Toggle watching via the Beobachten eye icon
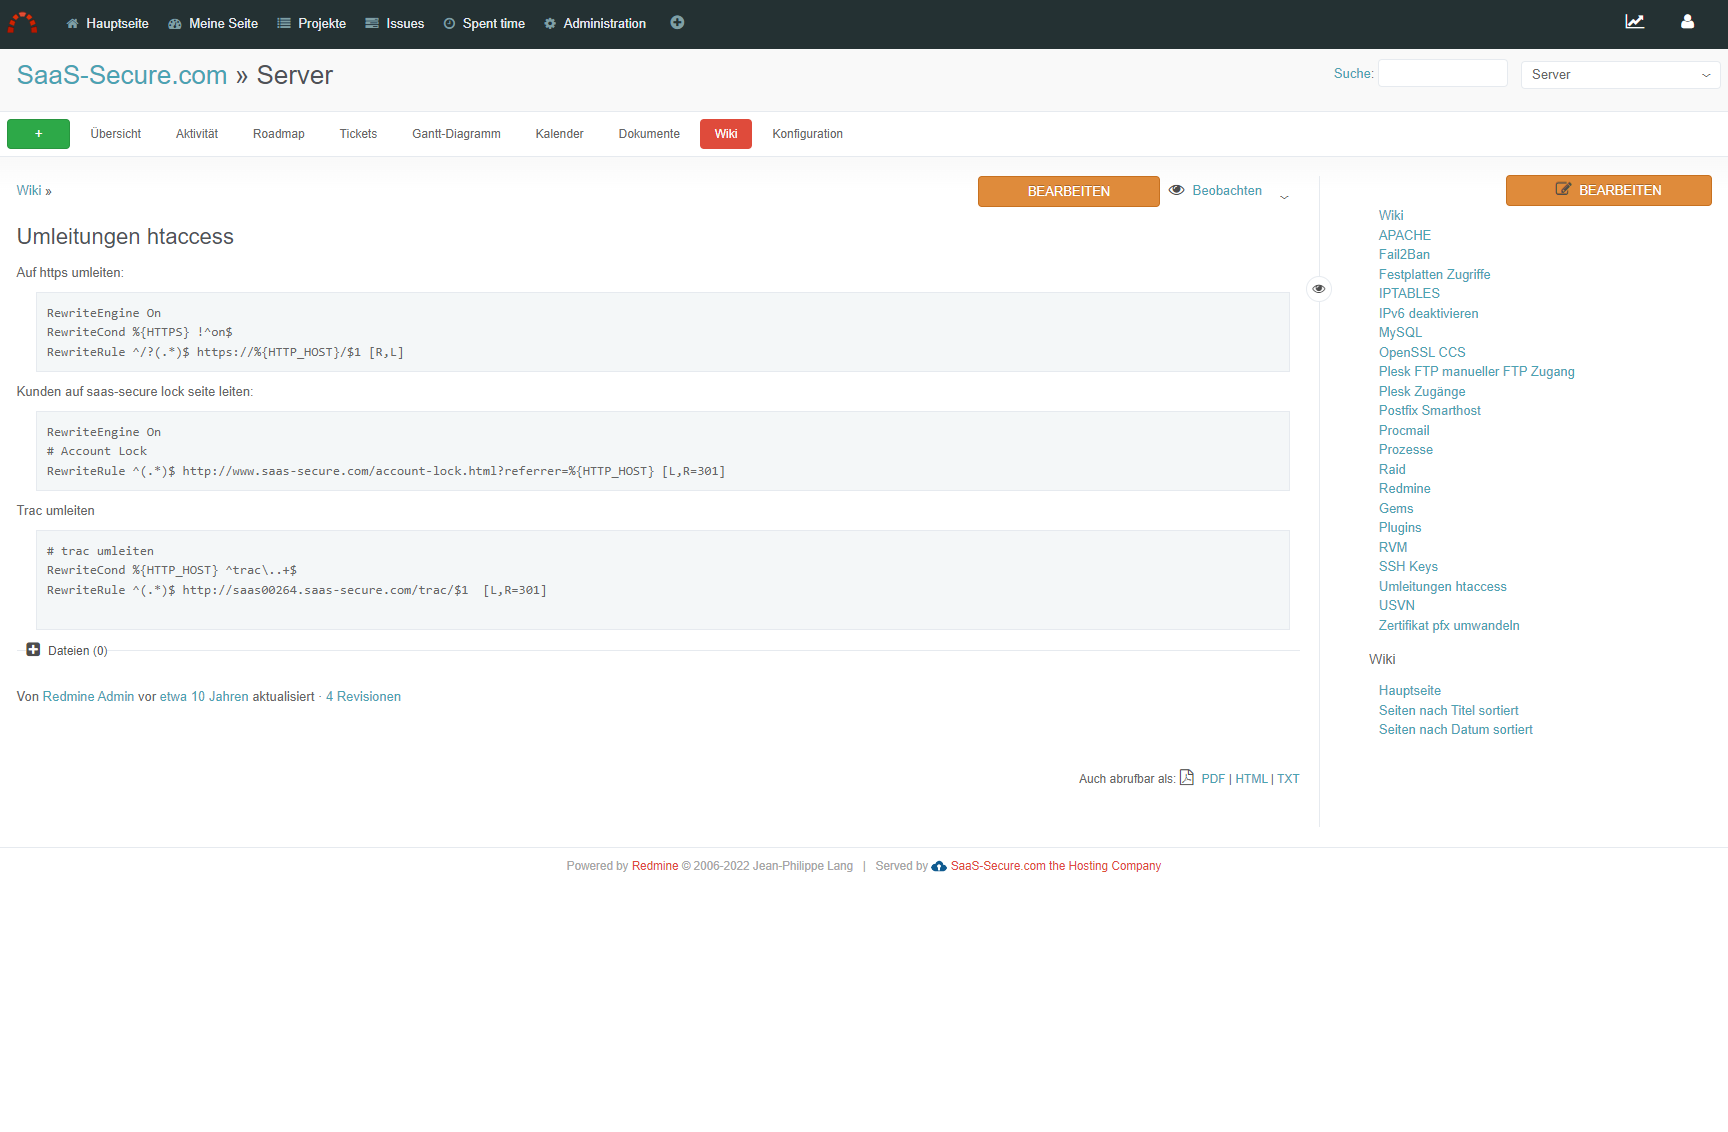Screen dimensions: 1728x1132 [x=1176, y=189]
